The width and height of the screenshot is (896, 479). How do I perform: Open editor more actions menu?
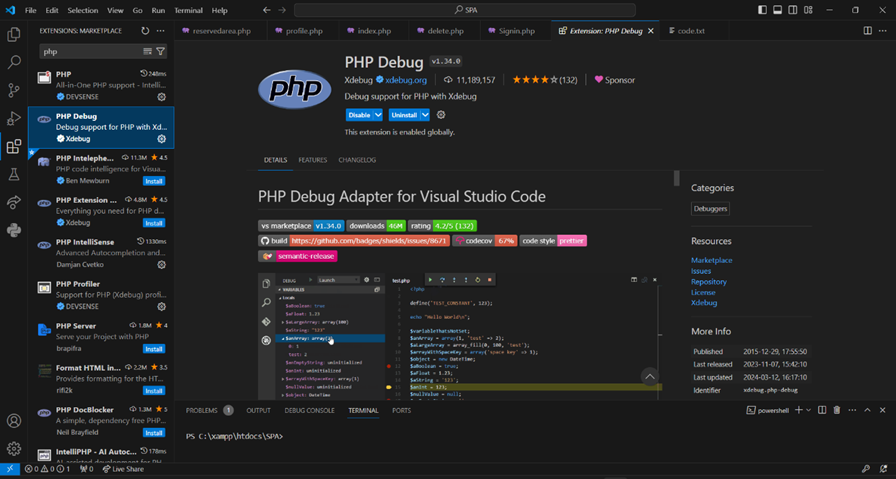click(883, 31)
